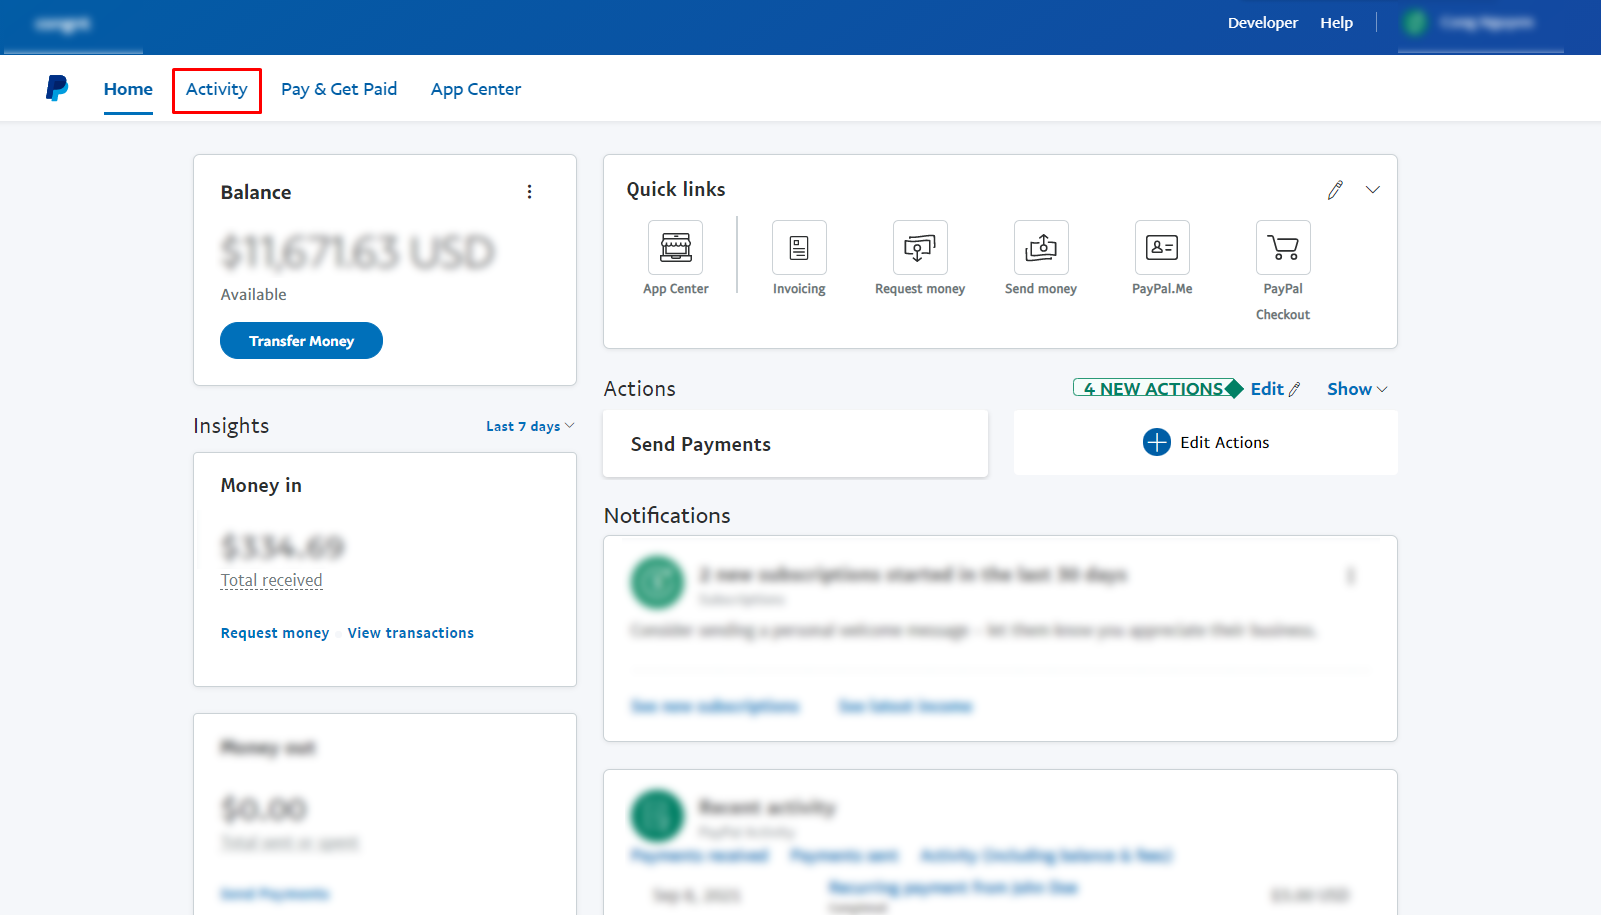1601x915 pixels.
Task: Switch to the Activity tab
Action: pyautogui.click(x=216, y=89)
